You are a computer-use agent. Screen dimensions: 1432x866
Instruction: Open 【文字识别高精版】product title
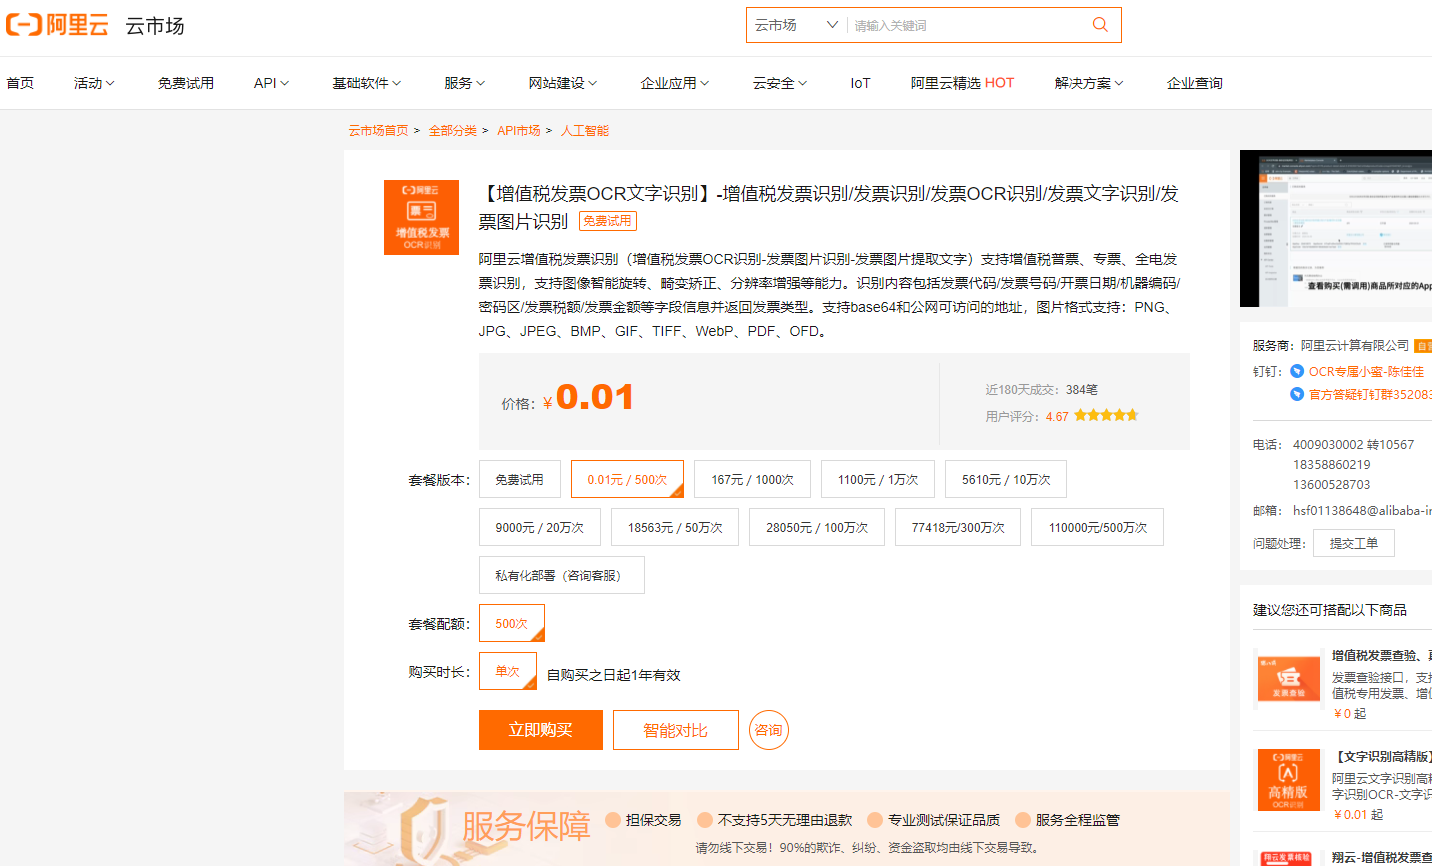point(1382,756)
